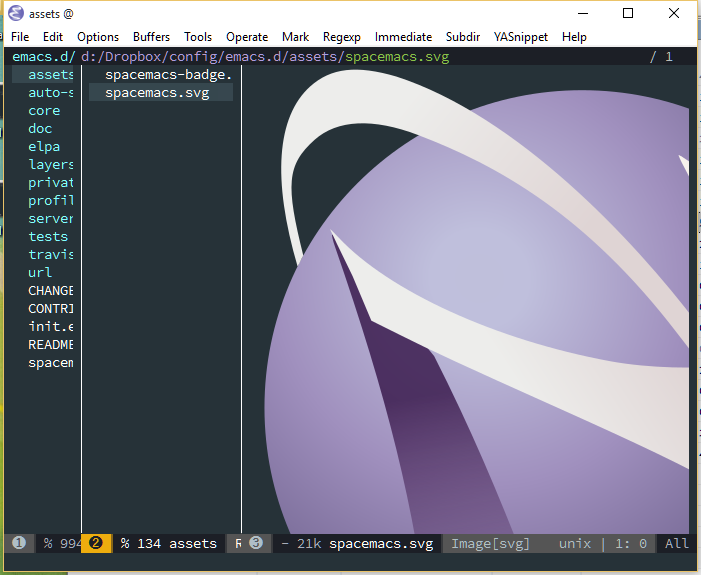Click window number 2 indicator in modeline
701x575 pixels.
[x=96, y=543]
